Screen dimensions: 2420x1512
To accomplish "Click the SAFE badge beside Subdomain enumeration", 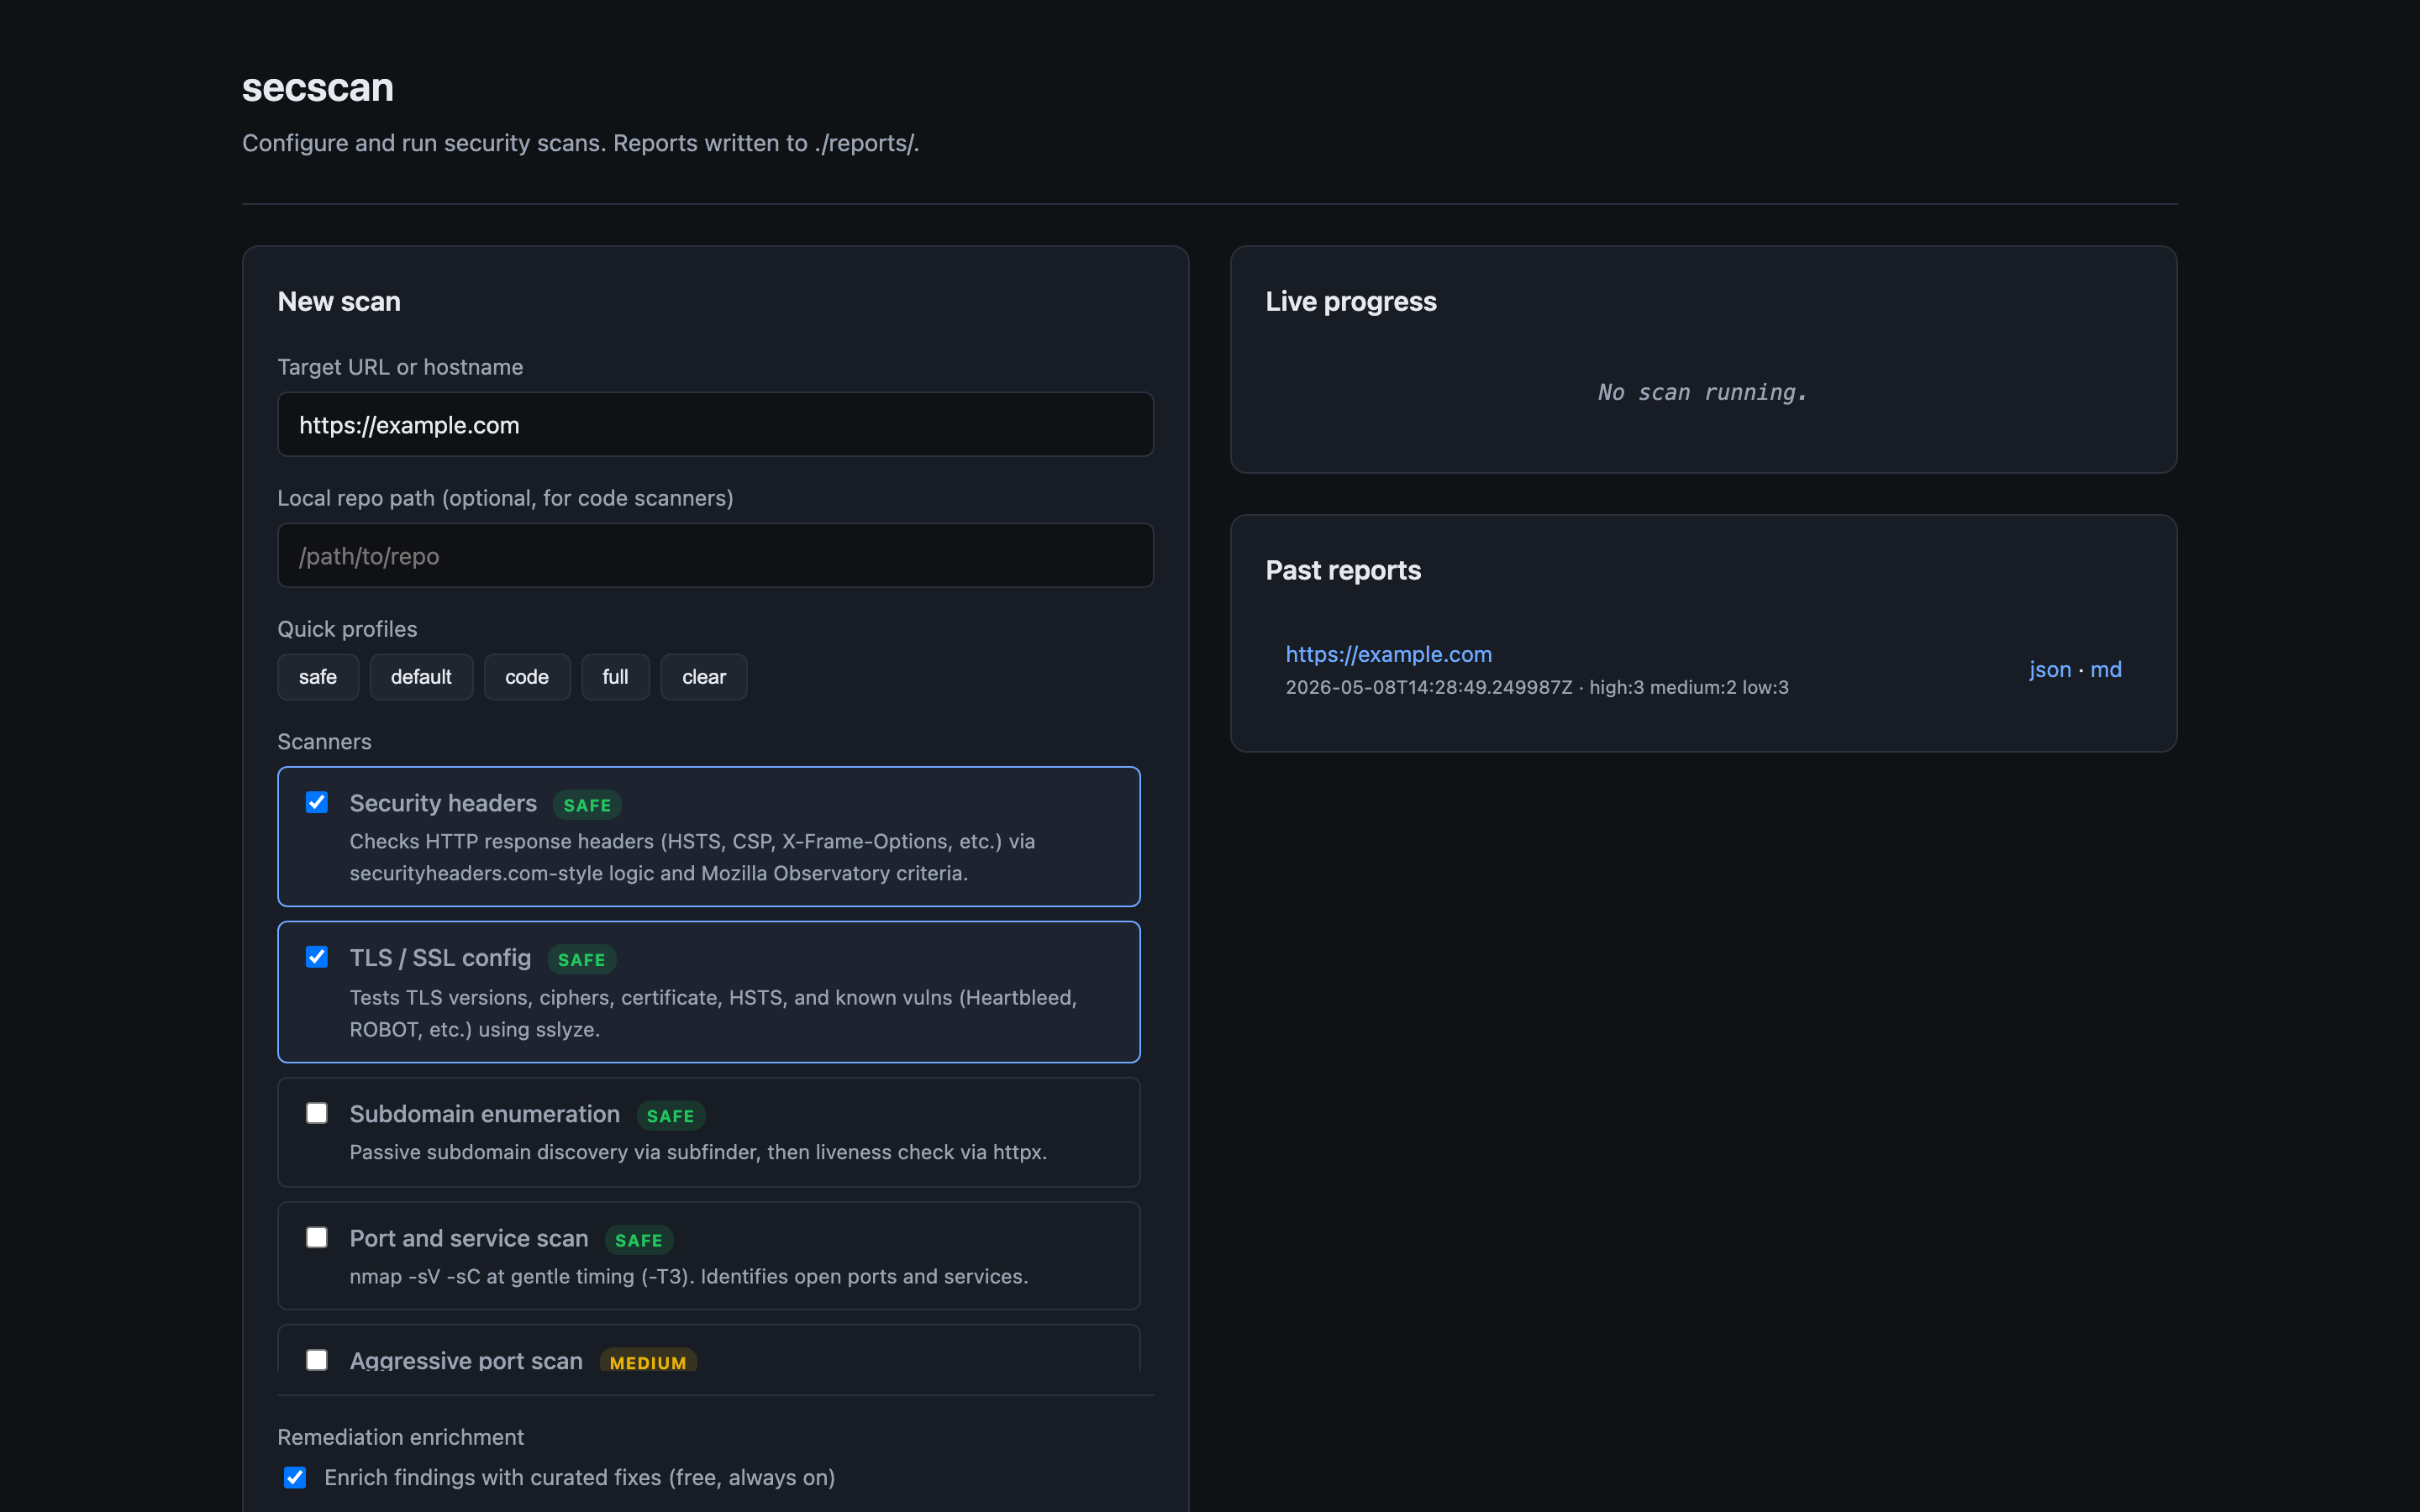I will click(671, 1116).
